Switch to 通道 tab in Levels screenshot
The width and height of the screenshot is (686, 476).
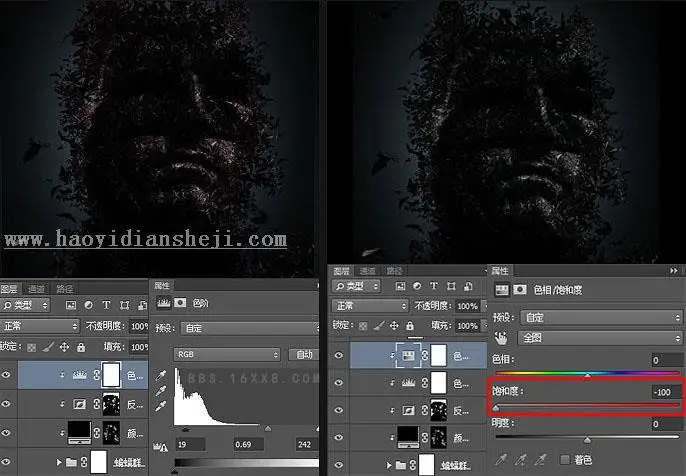tap(36, 289)
